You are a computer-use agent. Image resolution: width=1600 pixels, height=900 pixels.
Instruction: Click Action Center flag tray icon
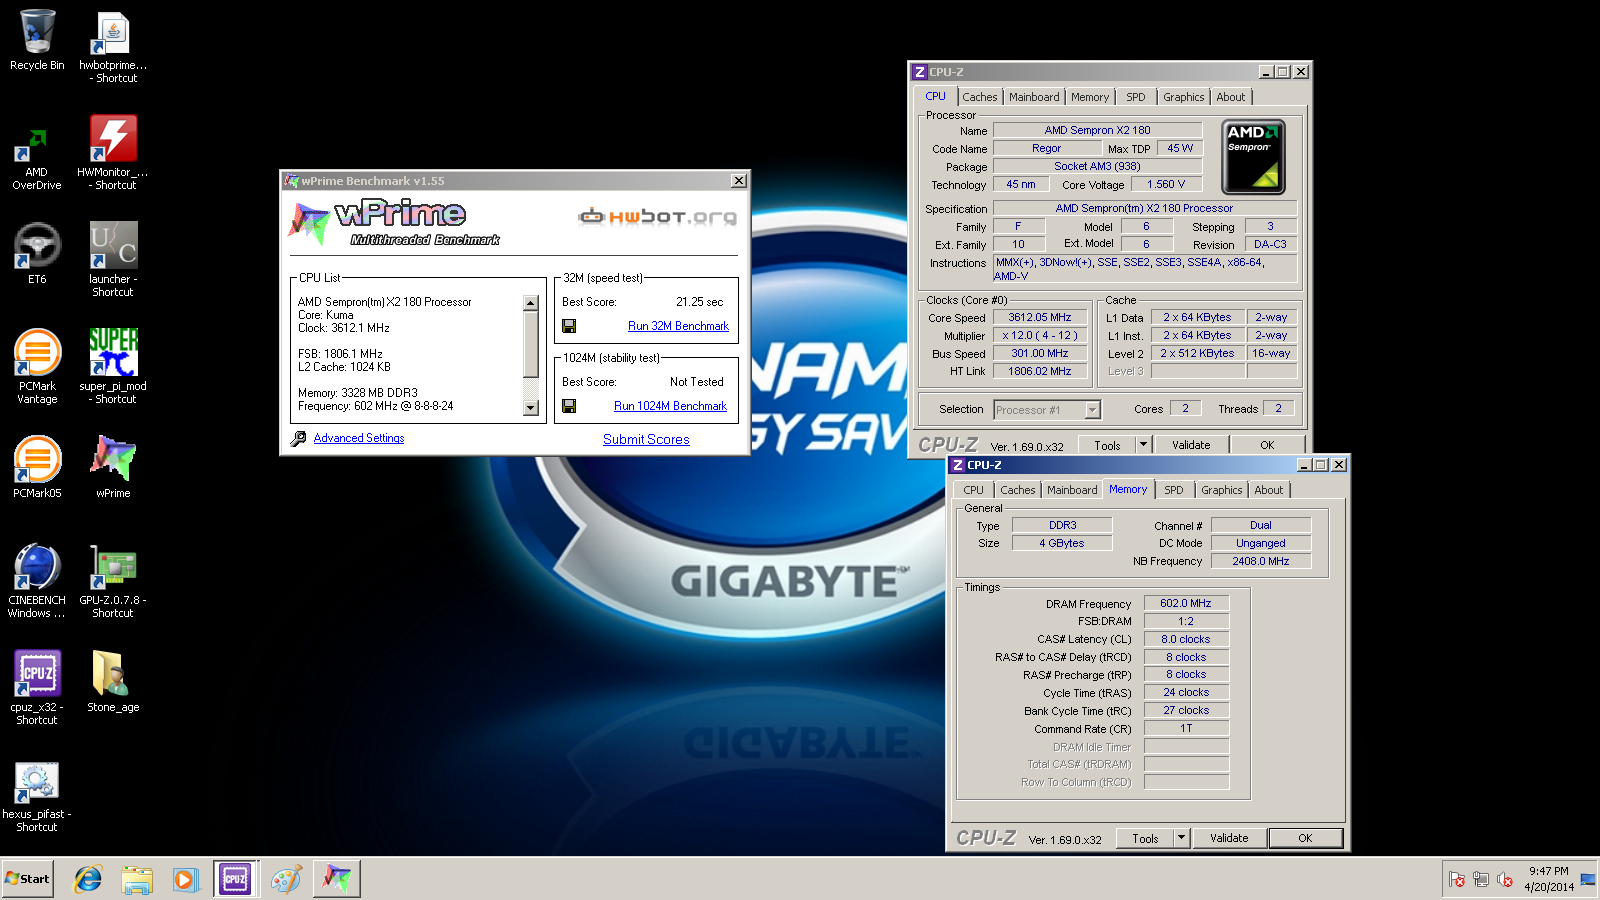coord(1457,880)
